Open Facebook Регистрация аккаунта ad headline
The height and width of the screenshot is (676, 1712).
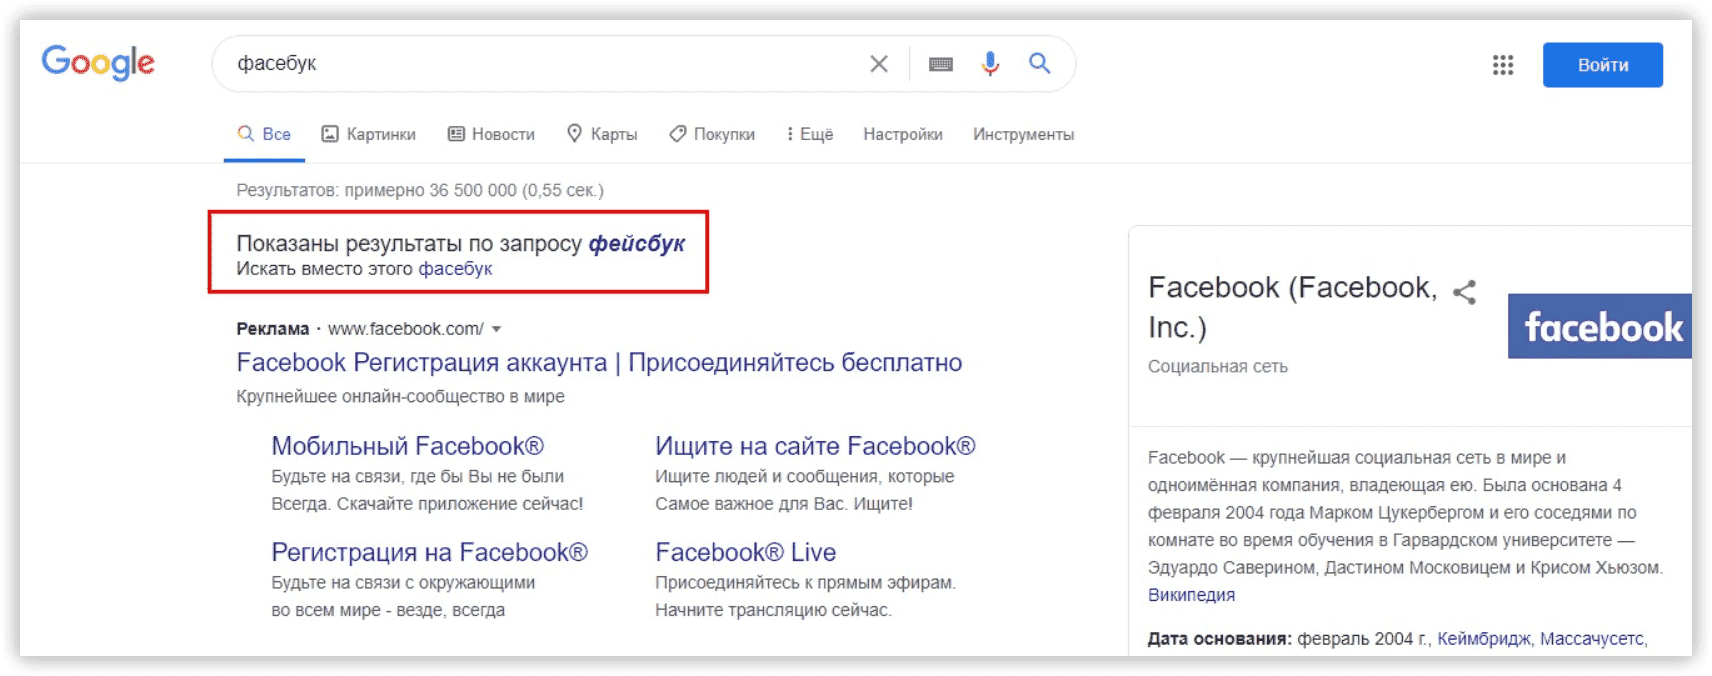[599, 362]
